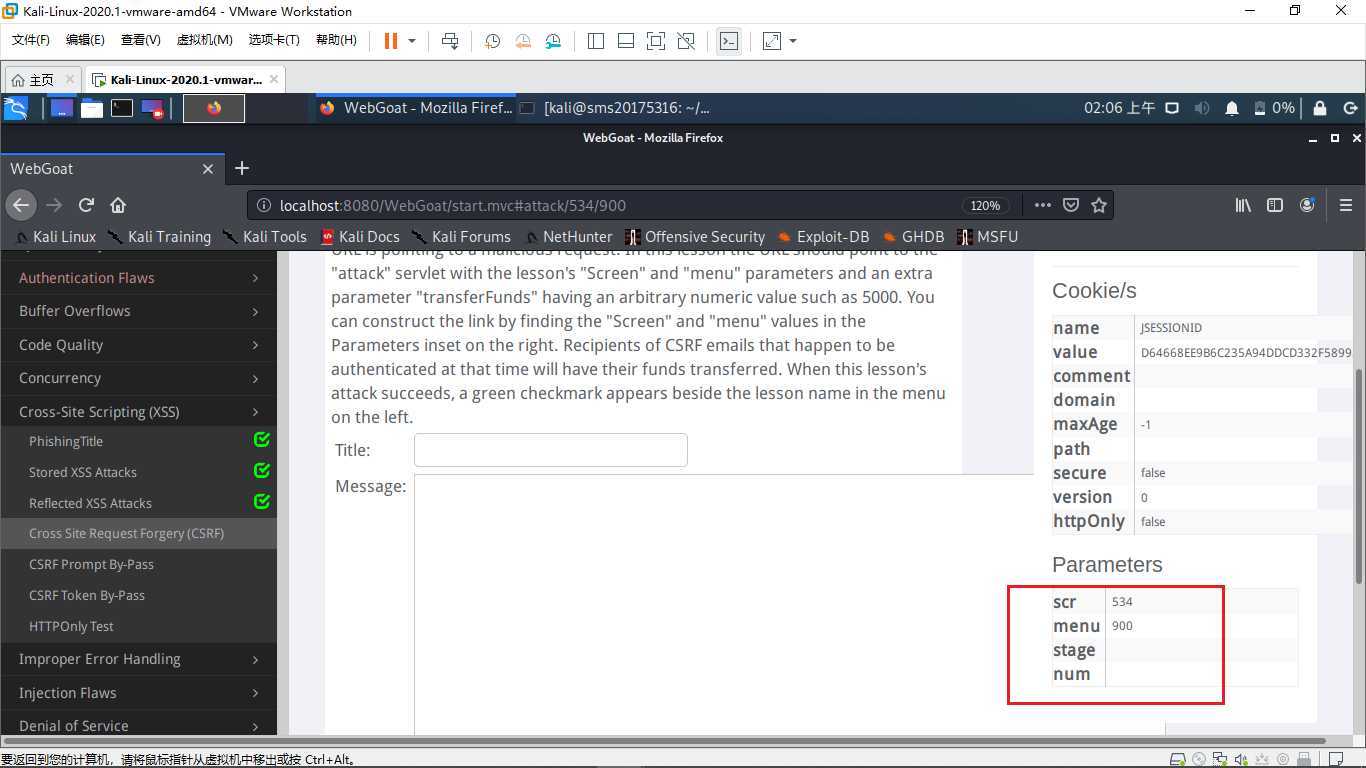The width and height of the screenshot is (1366, 768).
Task: Open the 文件(F) menu
Action: click(x=30, y=40)
